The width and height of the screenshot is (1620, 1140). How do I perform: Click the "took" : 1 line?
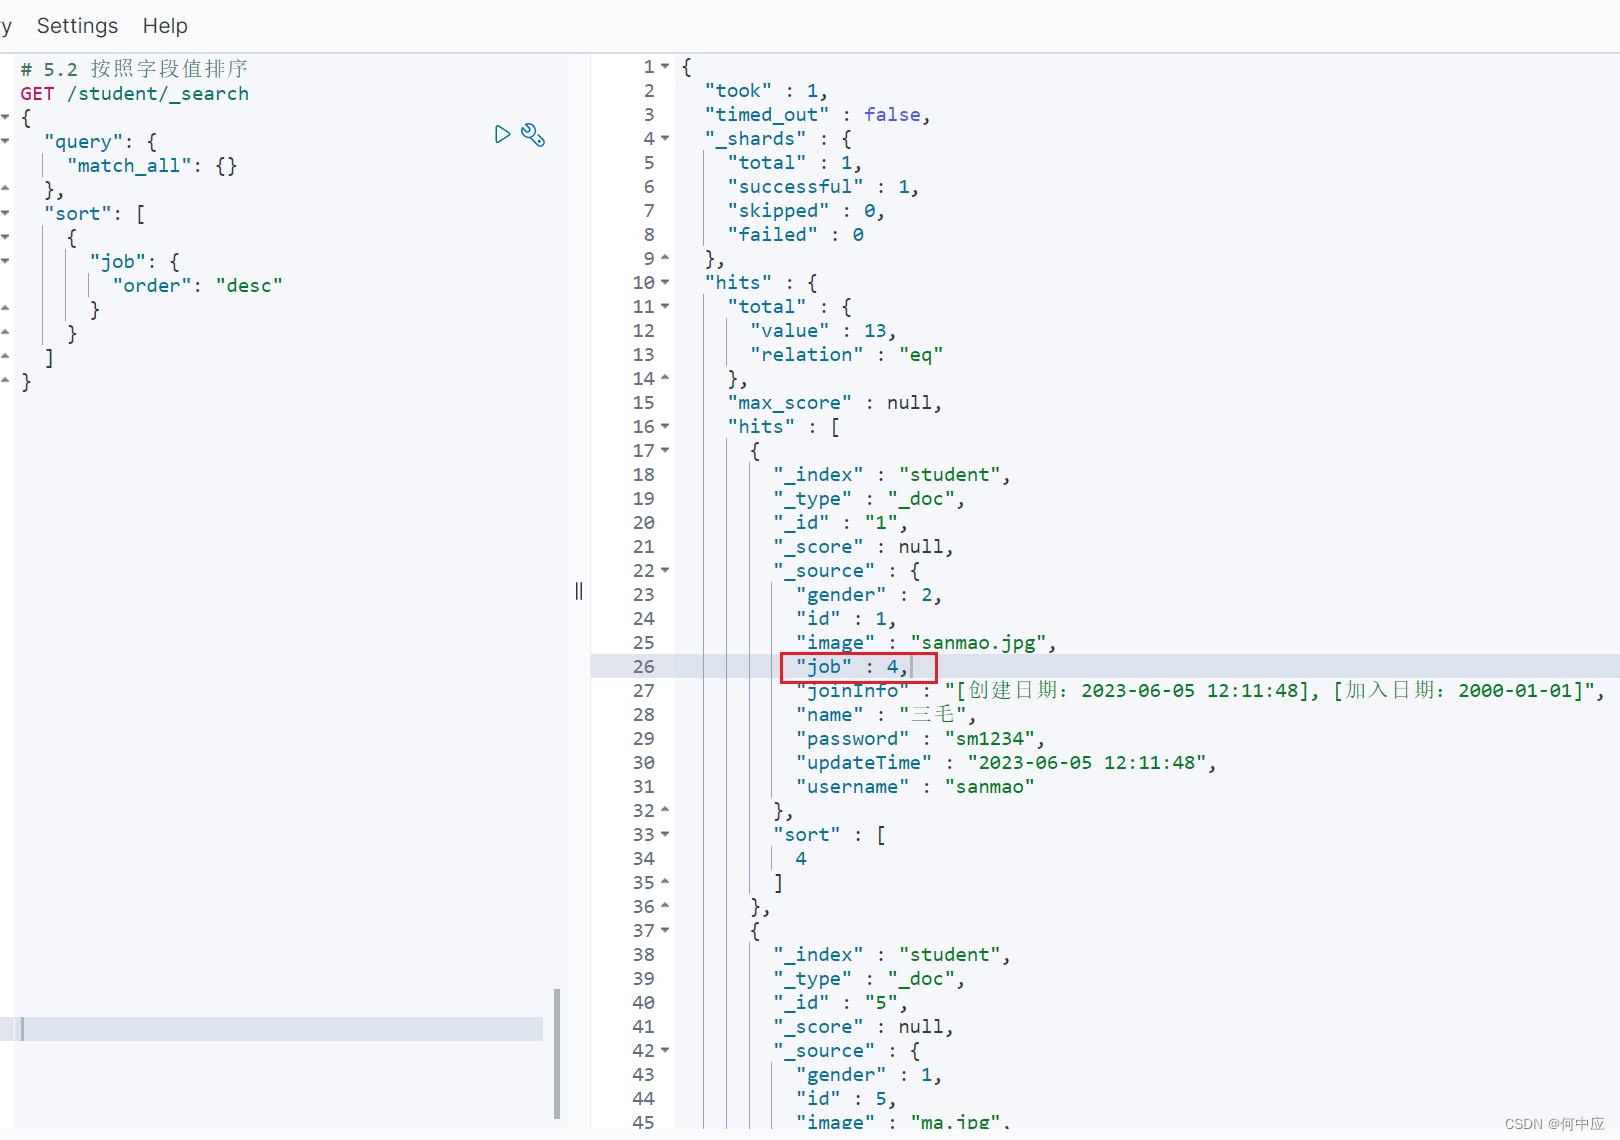766,91
